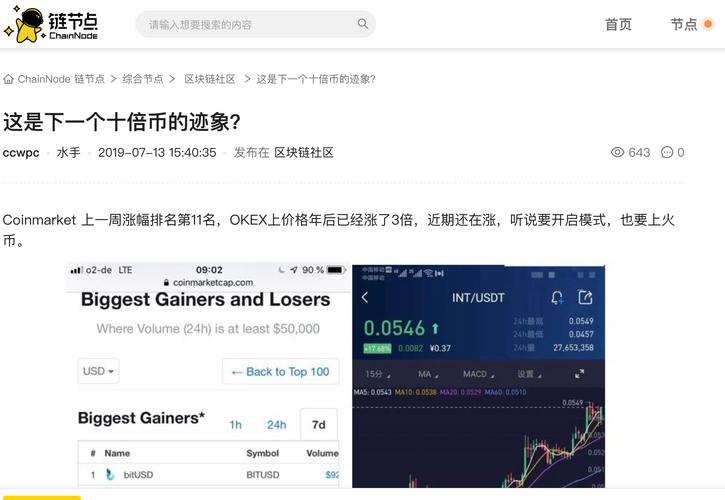Click the fullscreen expand icon in chart
Screen dimensions: 725x500
pos(579,374)
